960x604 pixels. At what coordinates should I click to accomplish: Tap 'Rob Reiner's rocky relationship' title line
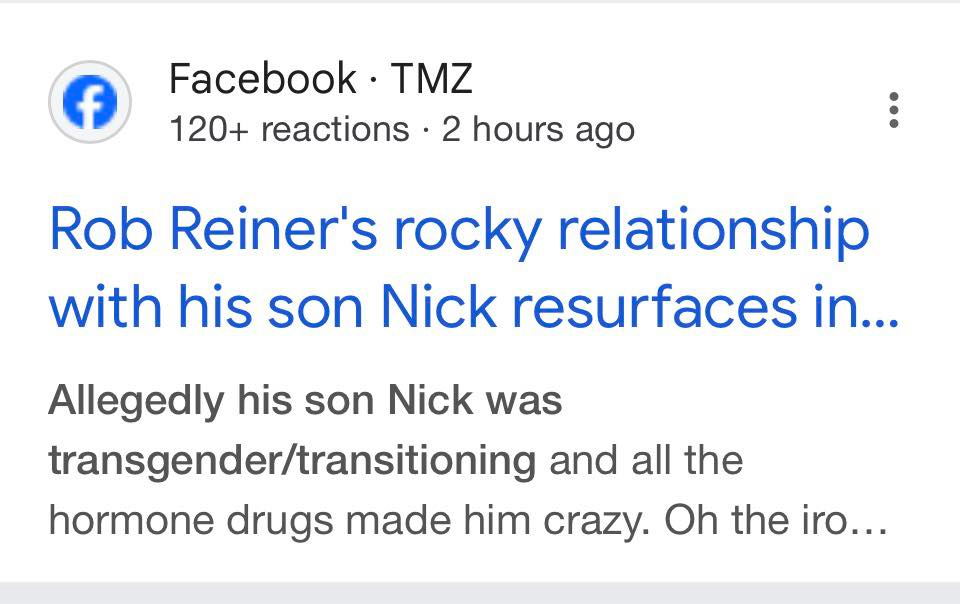(x=458, y=230)
